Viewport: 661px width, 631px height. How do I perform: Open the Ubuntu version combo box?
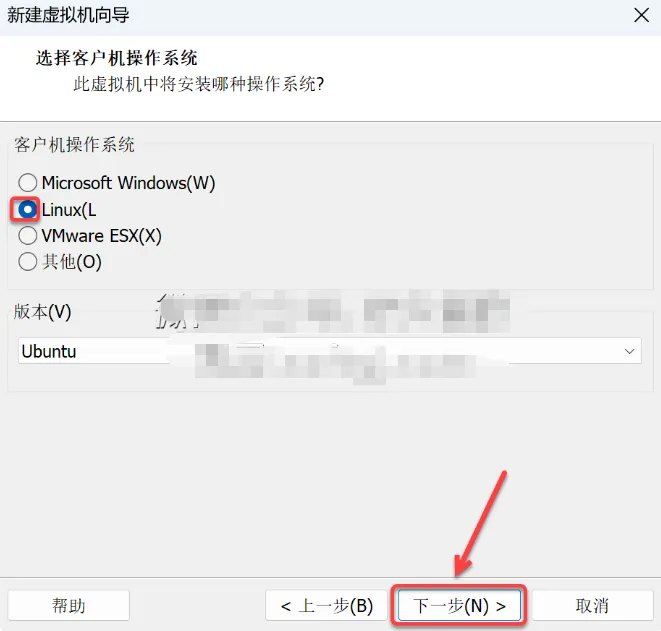[330, 351]
